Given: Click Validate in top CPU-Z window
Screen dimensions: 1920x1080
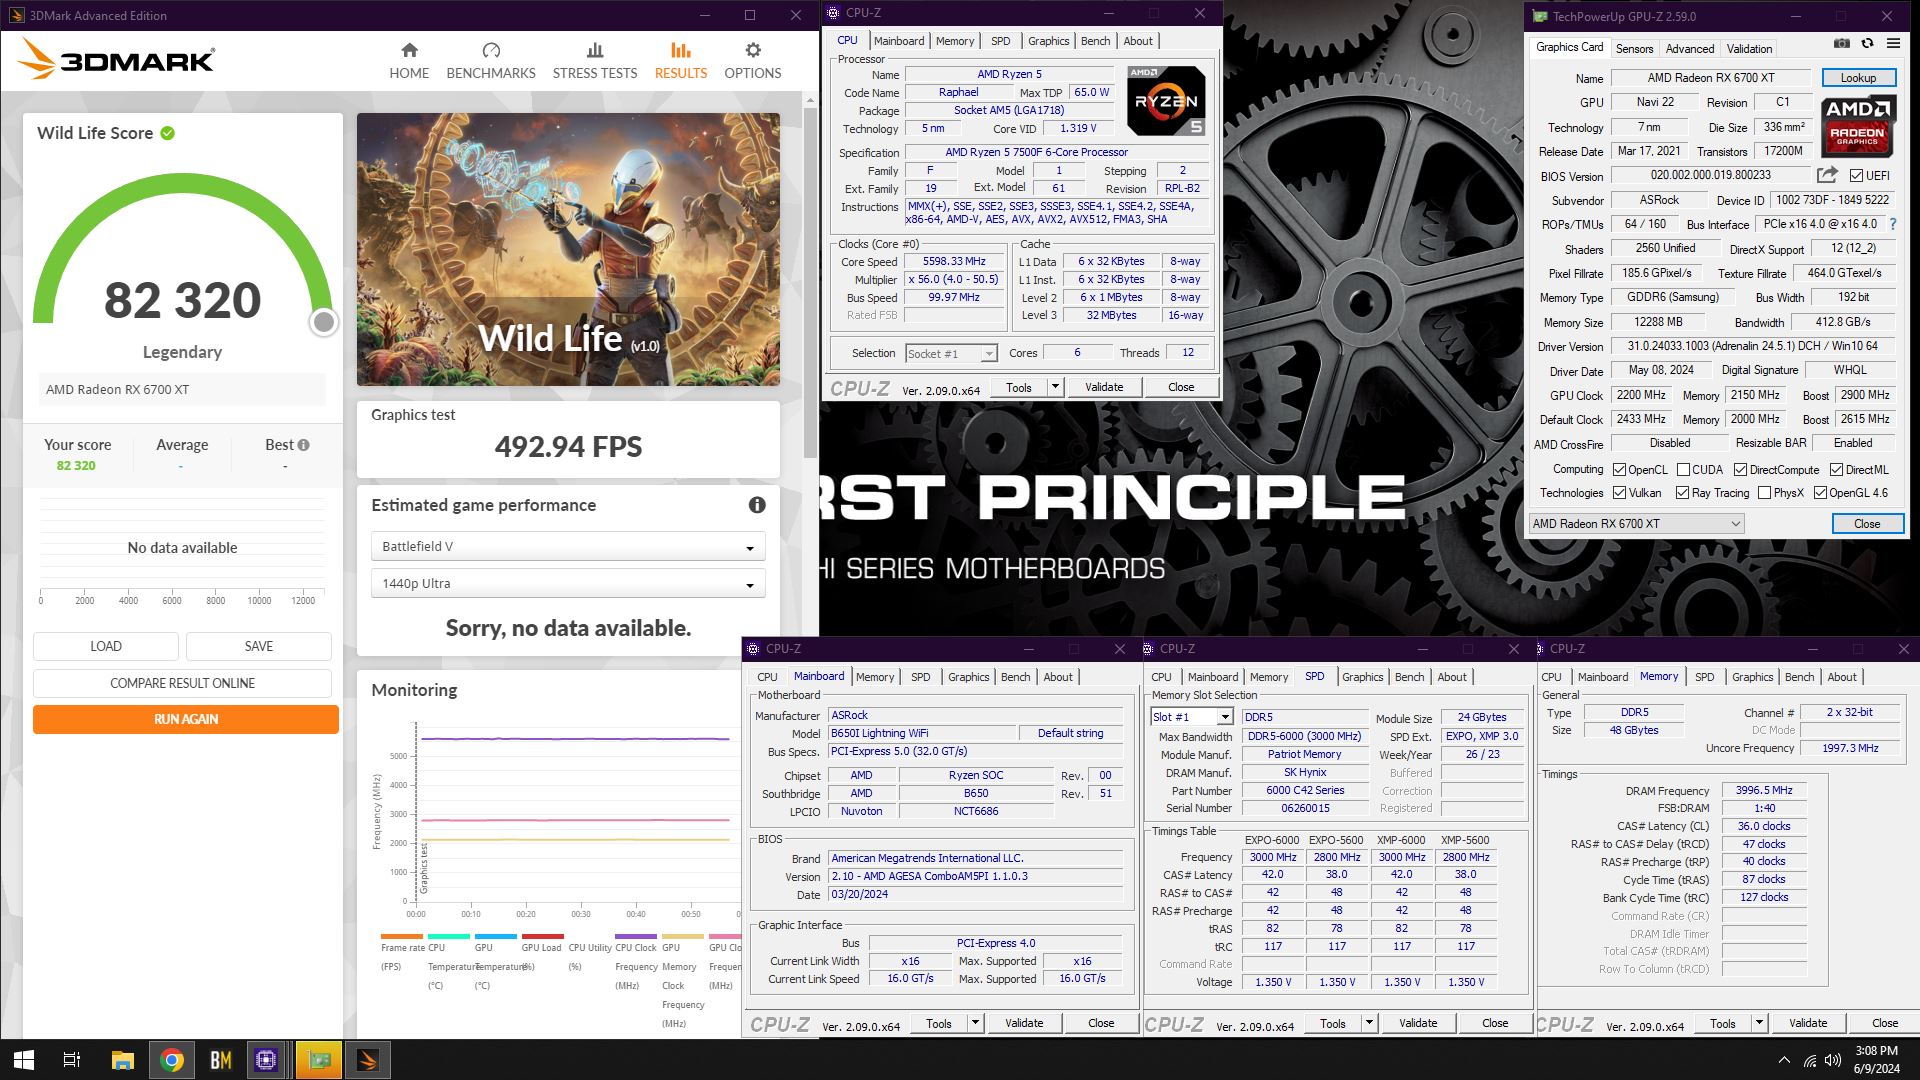Looking at the screenshot, I should click(1104, 387).
